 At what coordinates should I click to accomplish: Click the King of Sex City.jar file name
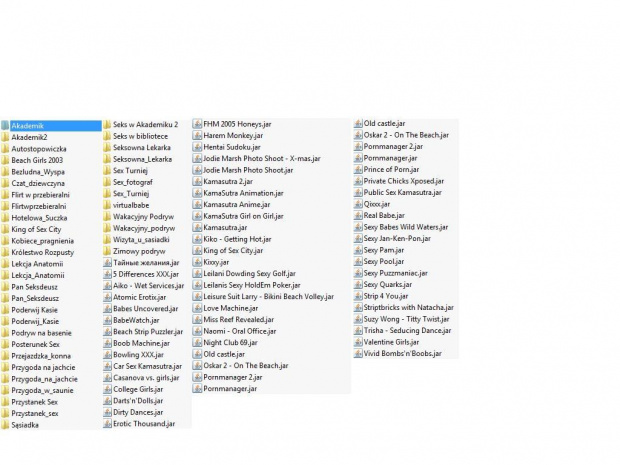coord(233,250)
